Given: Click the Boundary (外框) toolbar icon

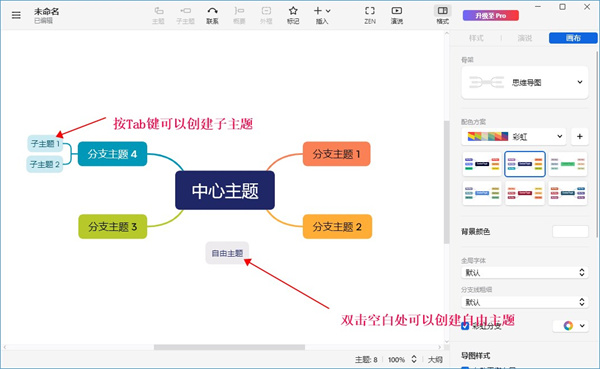Looking at the screenshot, I should point(266,15).
